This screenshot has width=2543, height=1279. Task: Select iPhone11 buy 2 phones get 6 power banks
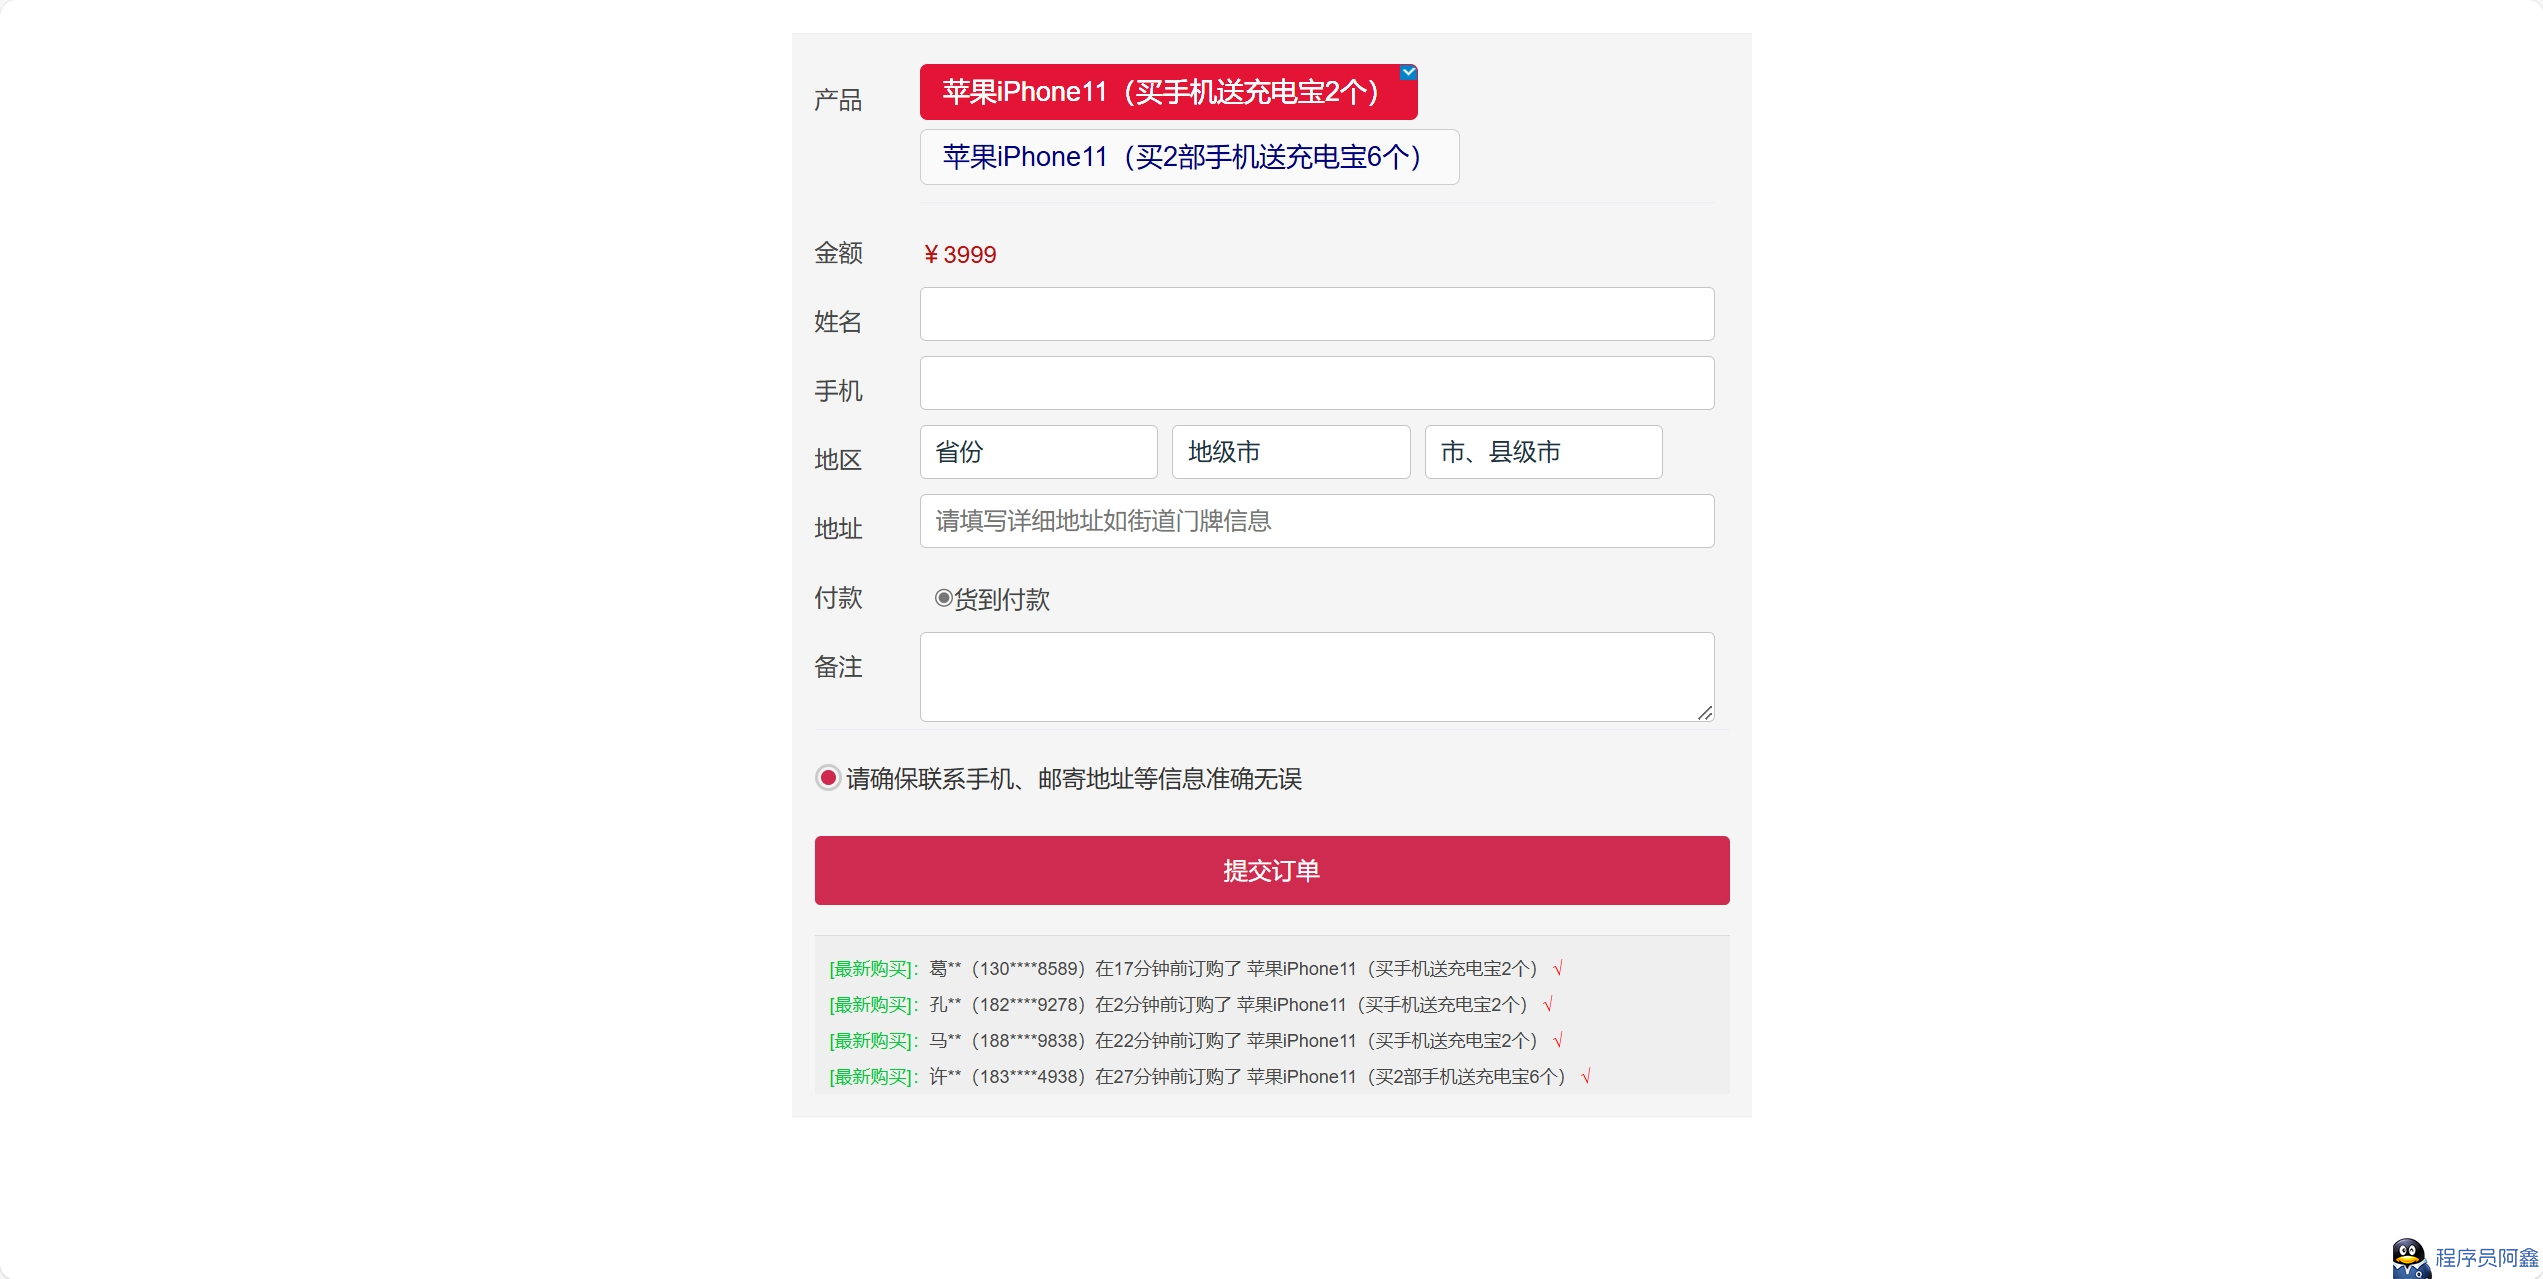tap(1189, 157)
